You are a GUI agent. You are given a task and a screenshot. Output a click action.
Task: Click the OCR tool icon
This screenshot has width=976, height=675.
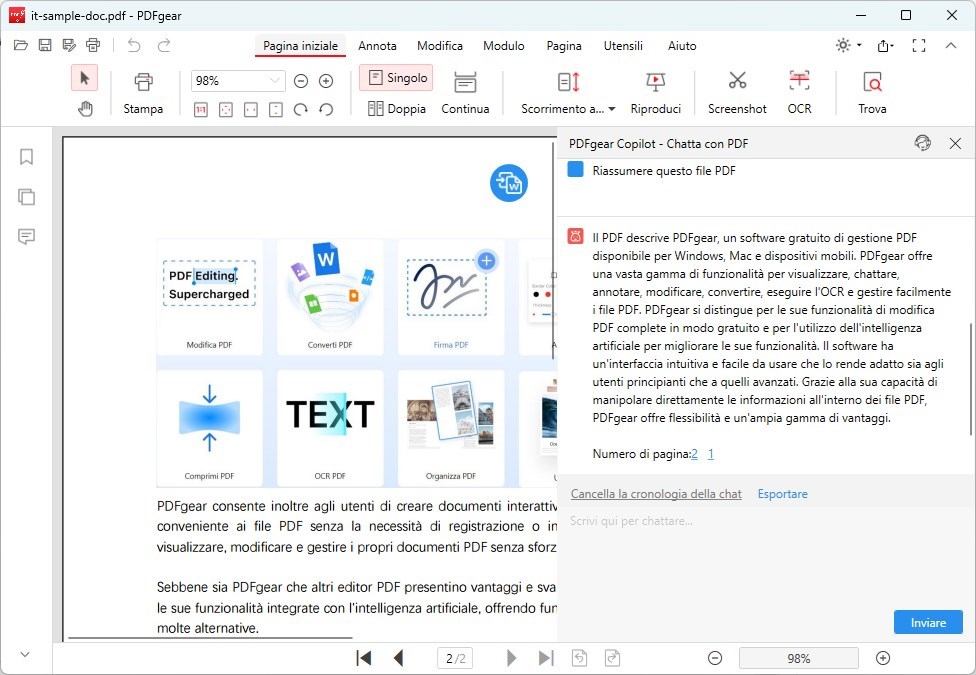799,81
